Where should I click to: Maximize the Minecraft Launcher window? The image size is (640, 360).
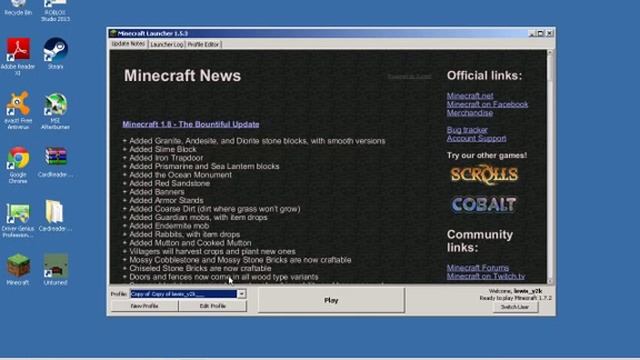[x=541, y=33]
